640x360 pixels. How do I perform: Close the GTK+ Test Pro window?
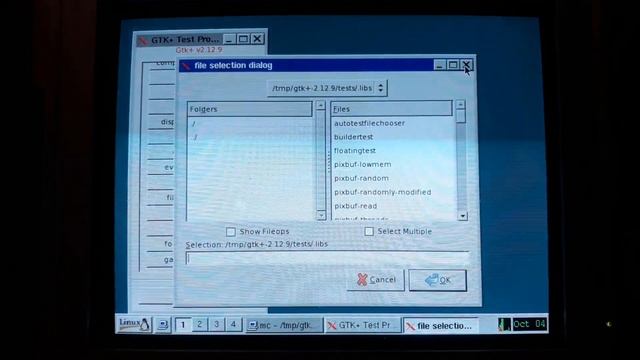pos(257,39)
